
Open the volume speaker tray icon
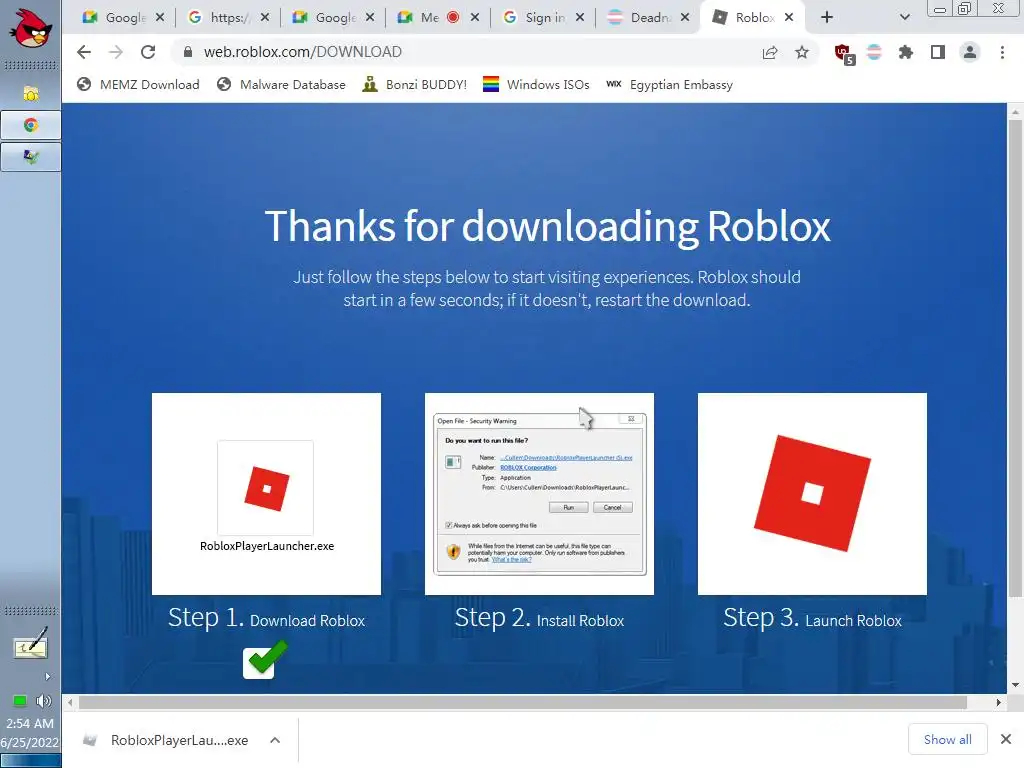click(x=44, y=701)
